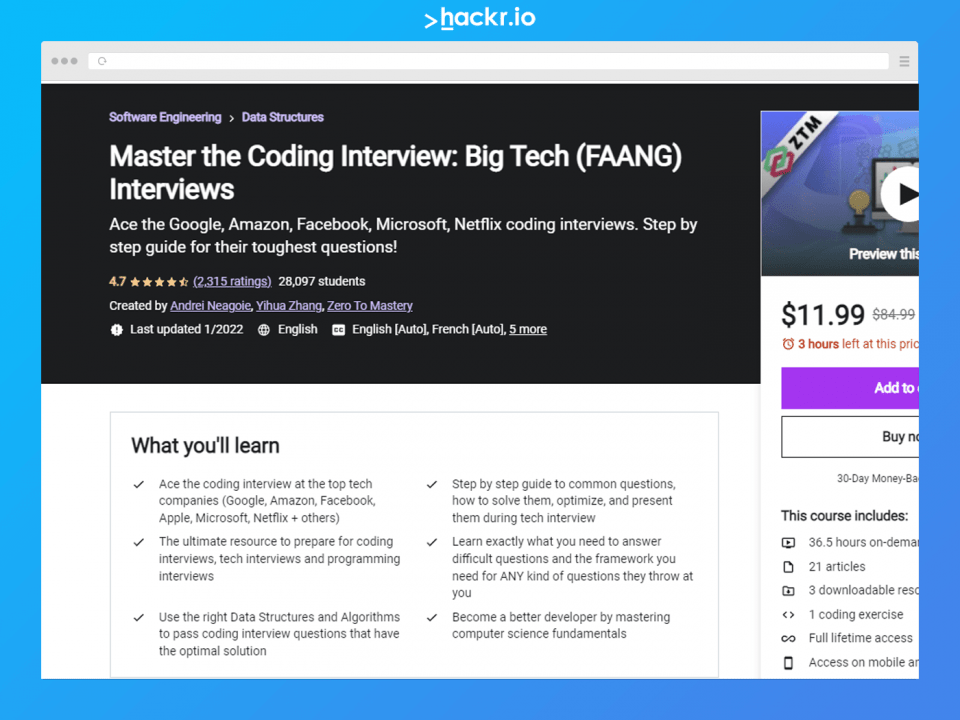The height and width of the screenshot is (720, 960).
Task: Click the globe language icon
Action: pyautogui.click(x=264, y=330)
